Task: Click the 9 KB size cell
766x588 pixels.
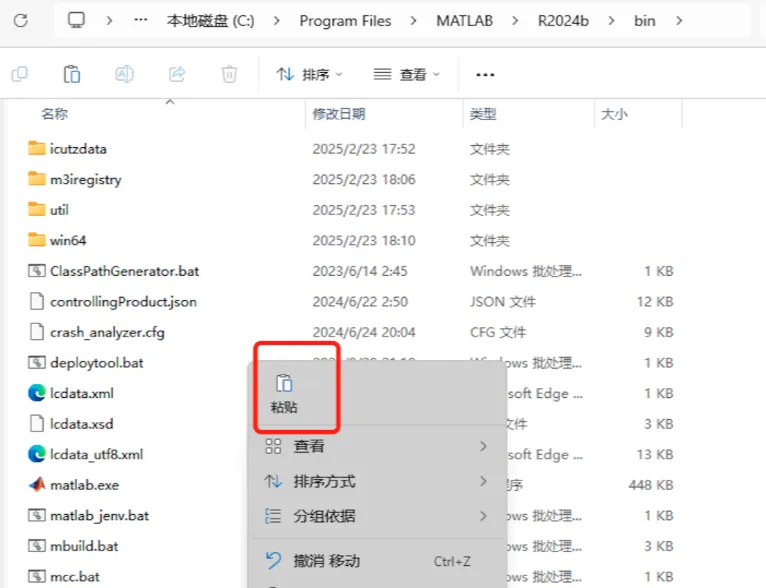Action: pos(659,332)
